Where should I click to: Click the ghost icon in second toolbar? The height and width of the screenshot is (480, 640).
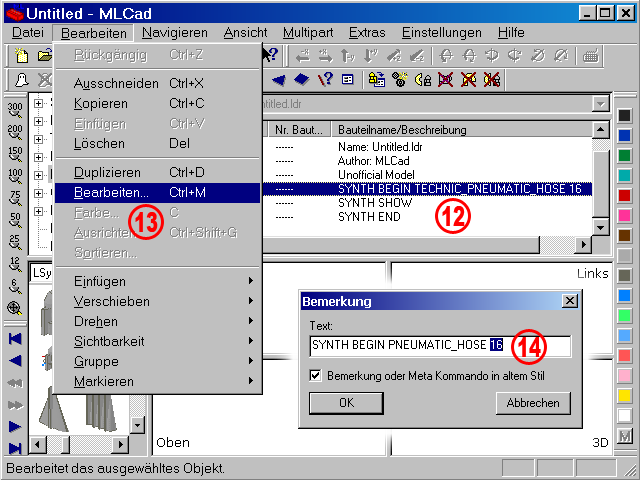coord(22,80)
